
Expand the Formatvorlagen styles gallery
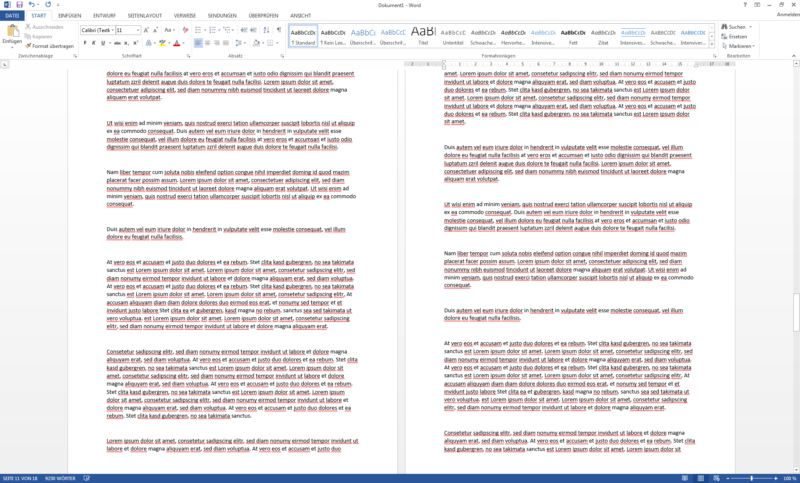[713, 43]
